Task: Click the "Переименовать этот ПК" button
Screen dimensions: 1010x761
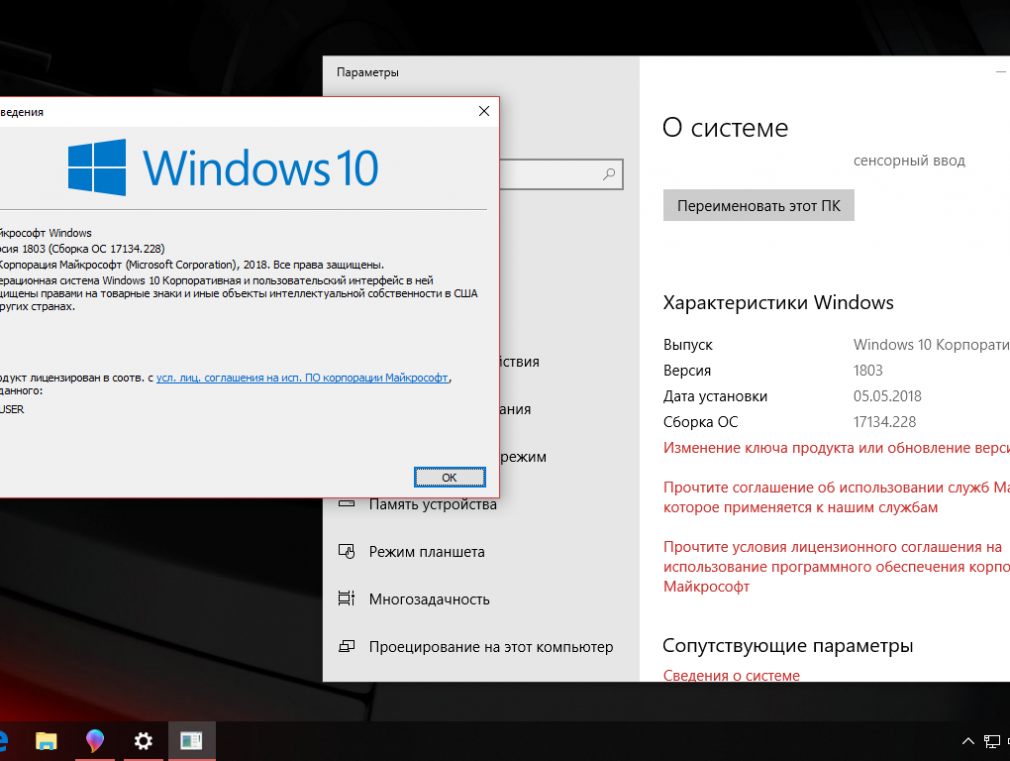Action: tap(758, 206)
